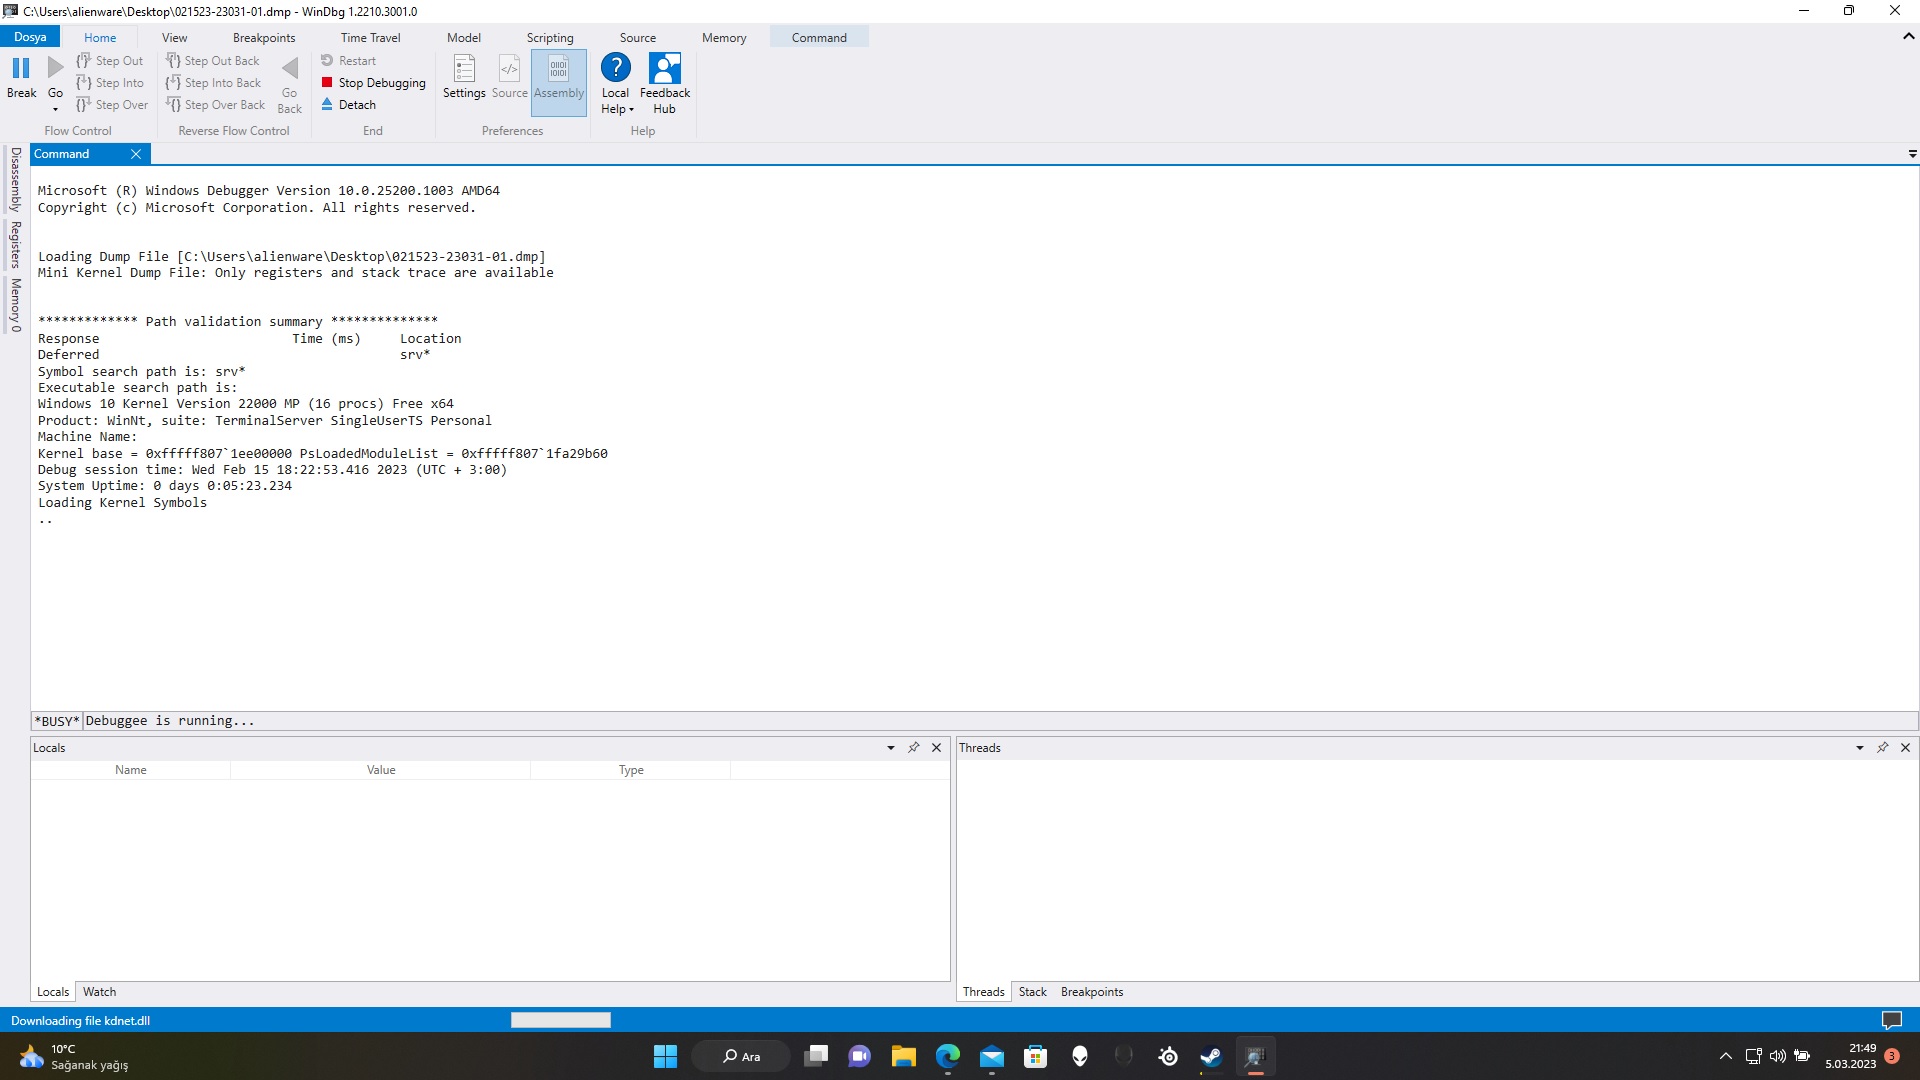Open the Threads panel dropdown arrow
1920x1080 pixels.
click(x=1859, y=748)
